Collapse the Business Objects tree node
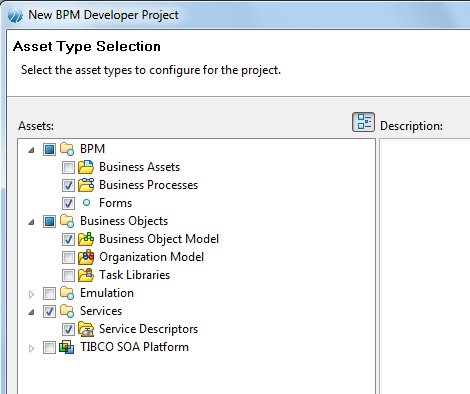This screenshot has height=394, width=470. pyautogui.click(x=31, y=222)
